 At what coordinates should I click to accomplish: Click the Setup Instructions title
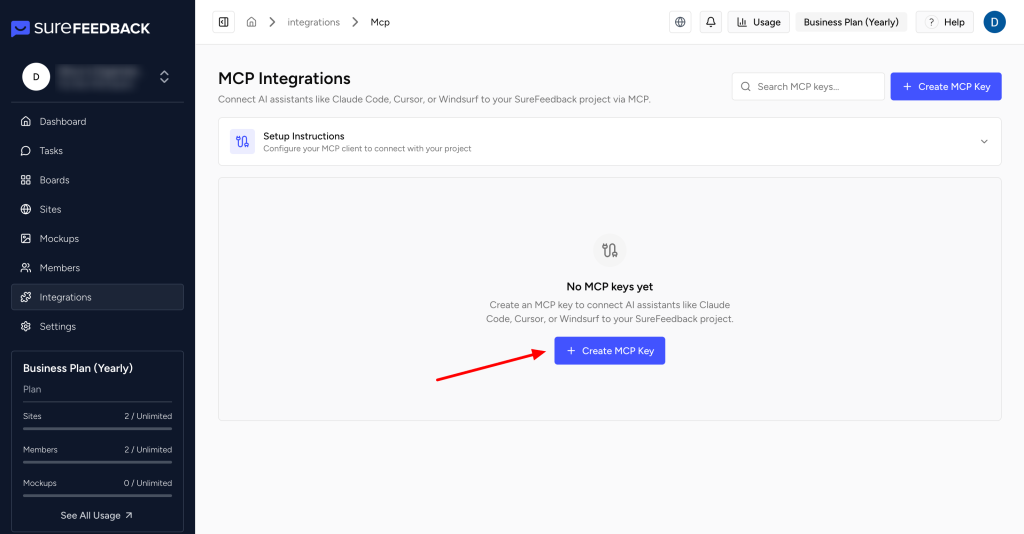coord(304,136)
